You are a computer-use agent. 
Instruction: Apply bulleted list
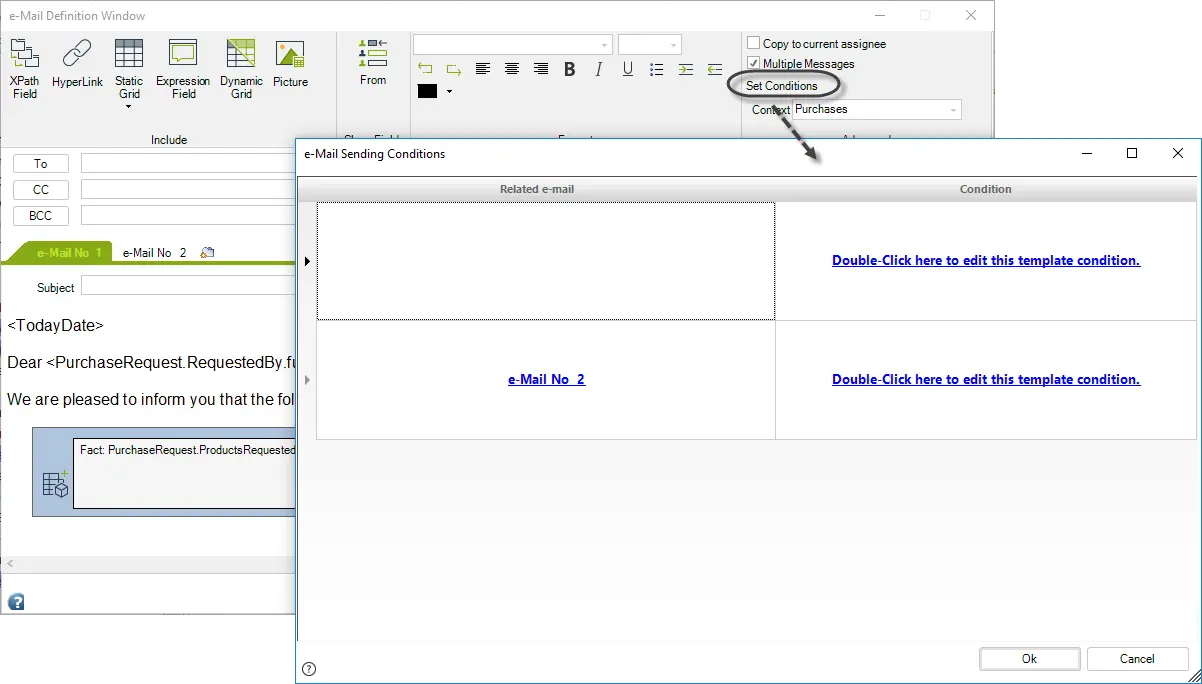pos(657,69)
